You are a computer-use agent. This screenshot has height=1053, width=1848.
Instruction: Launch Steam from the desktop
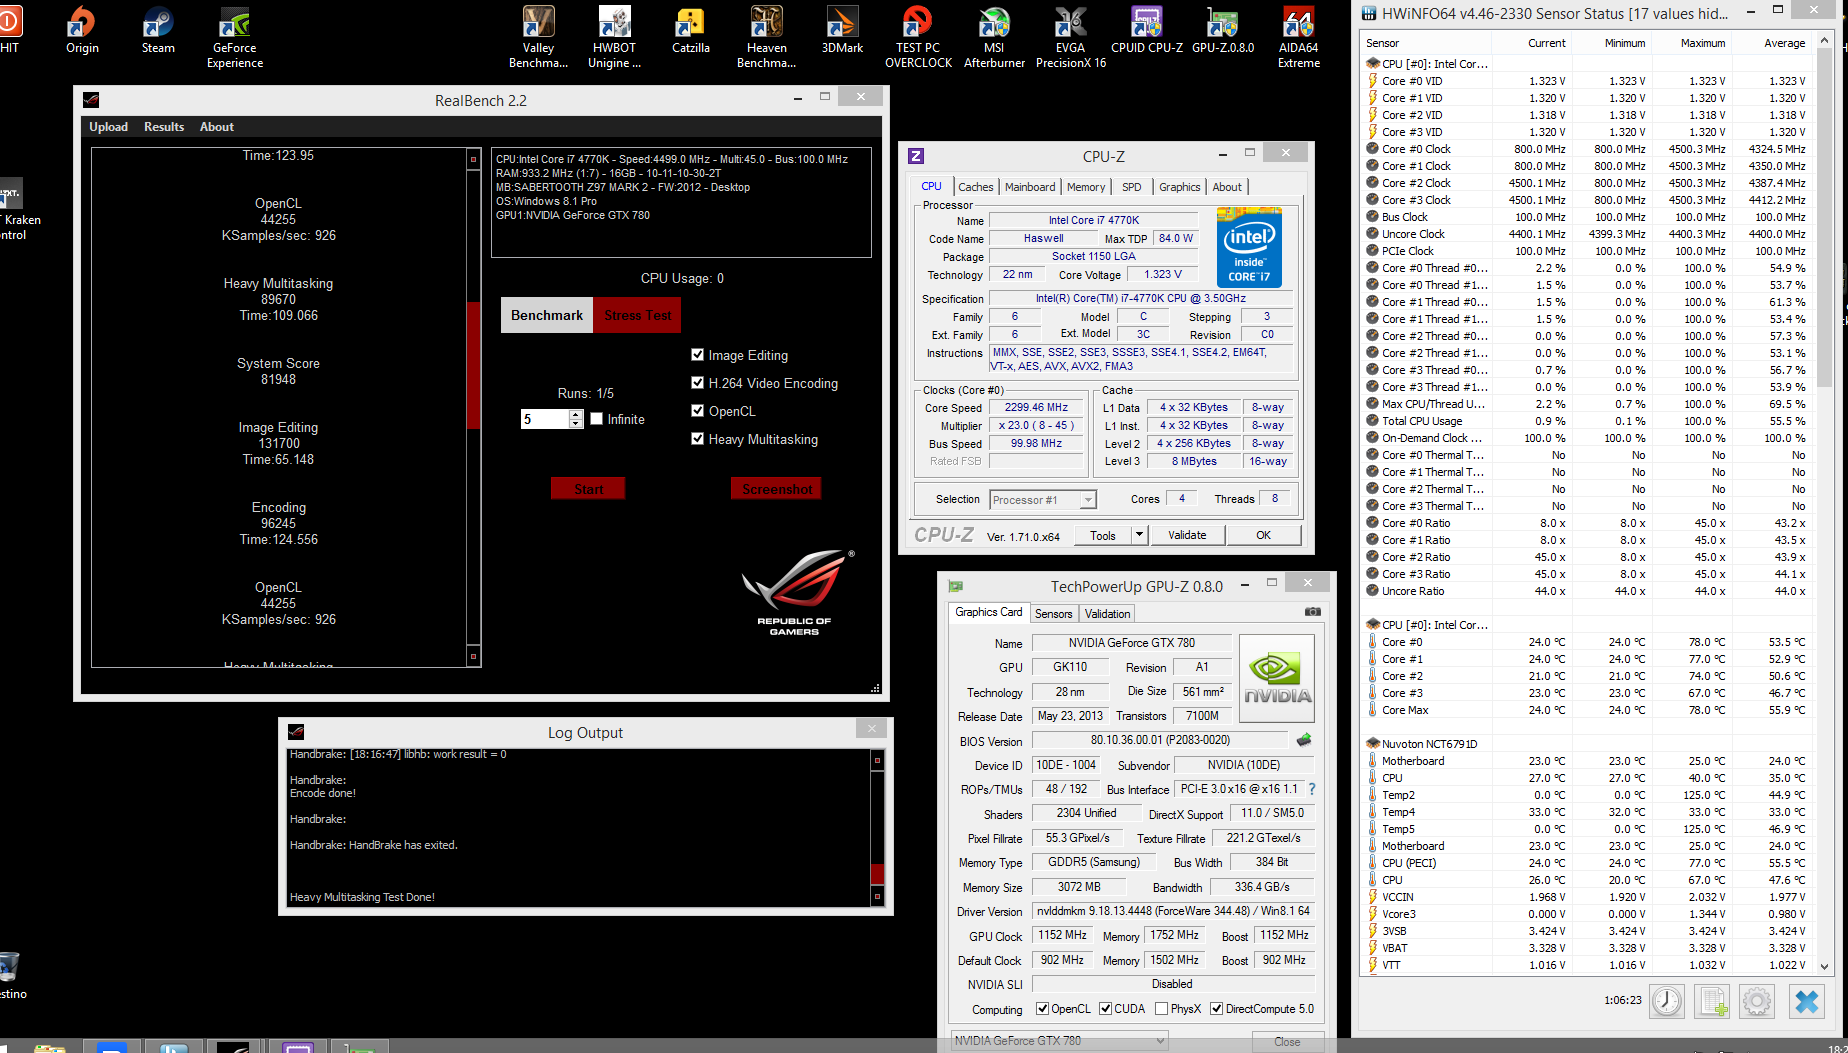[x=158, y=30]
